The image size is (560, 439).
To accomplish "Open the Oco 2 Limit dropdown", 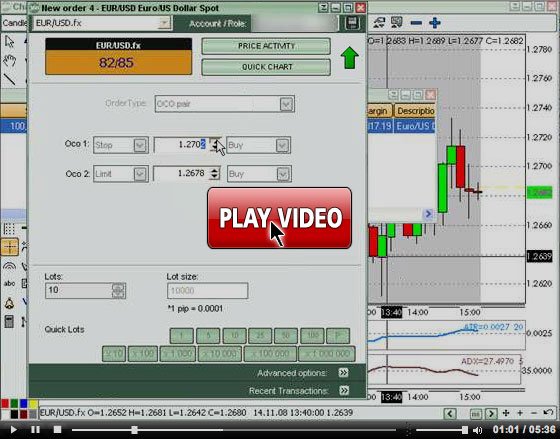I will tap(140, 174).
